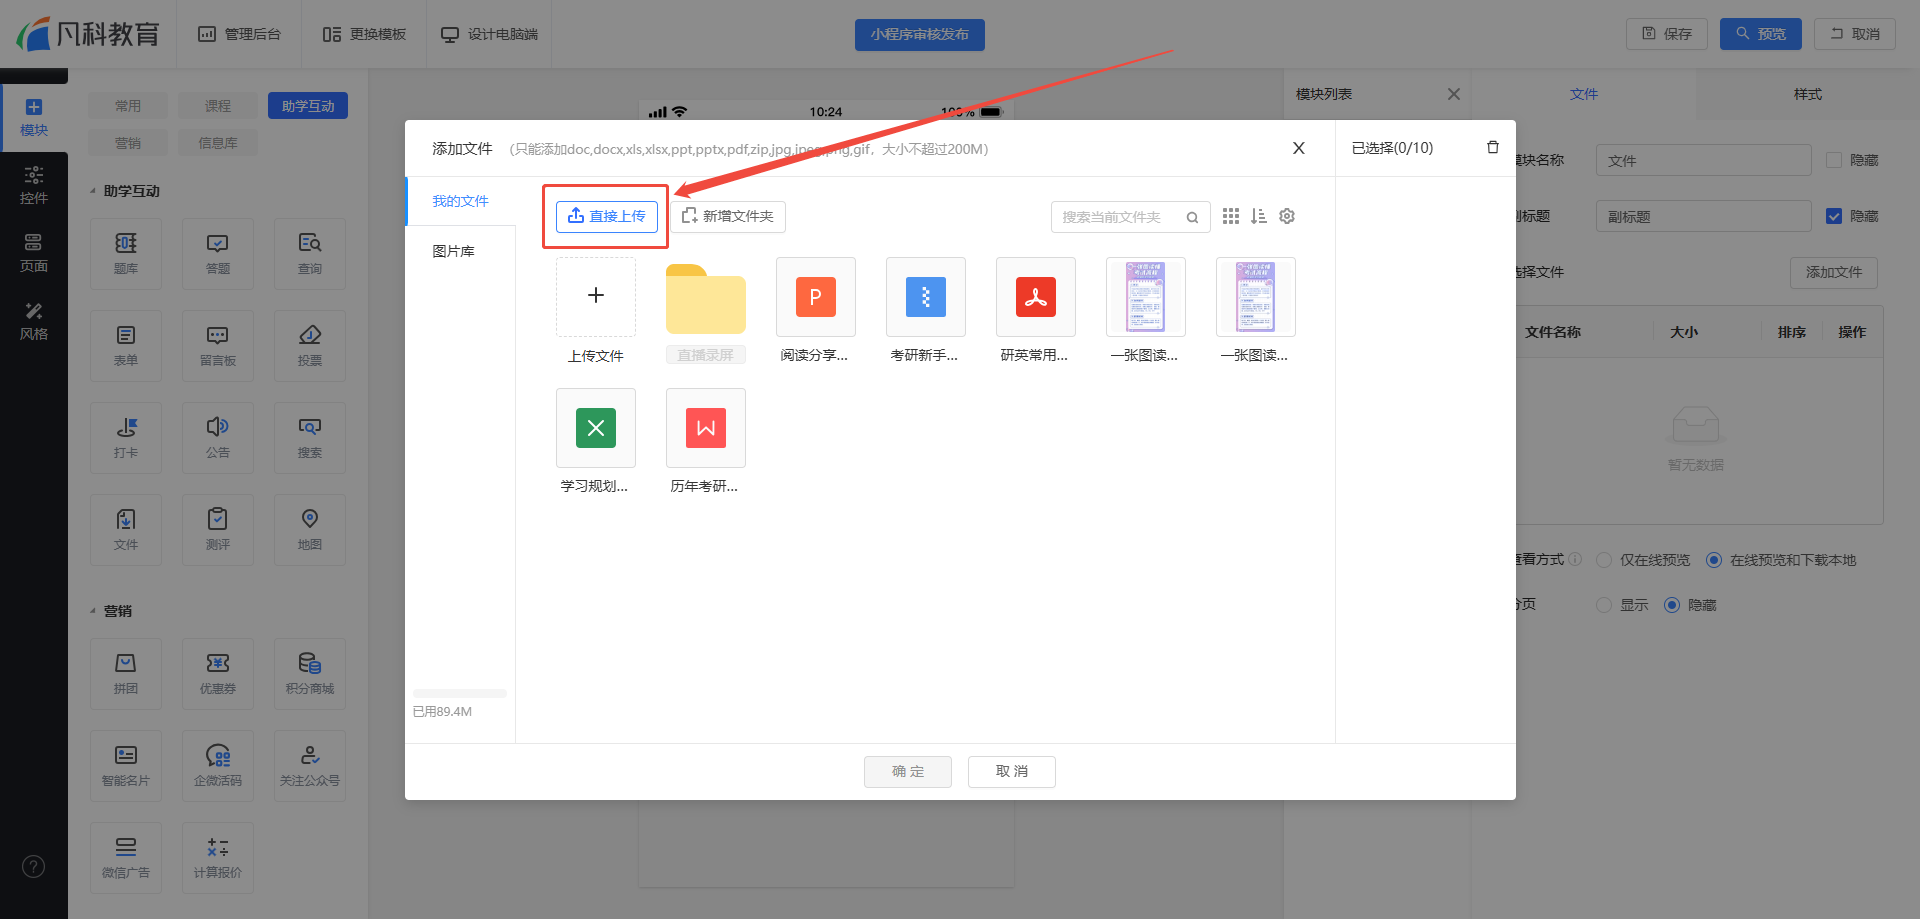Select the WPS document 历年考研
The image size is (1920, 919).
tap(705, 428)
